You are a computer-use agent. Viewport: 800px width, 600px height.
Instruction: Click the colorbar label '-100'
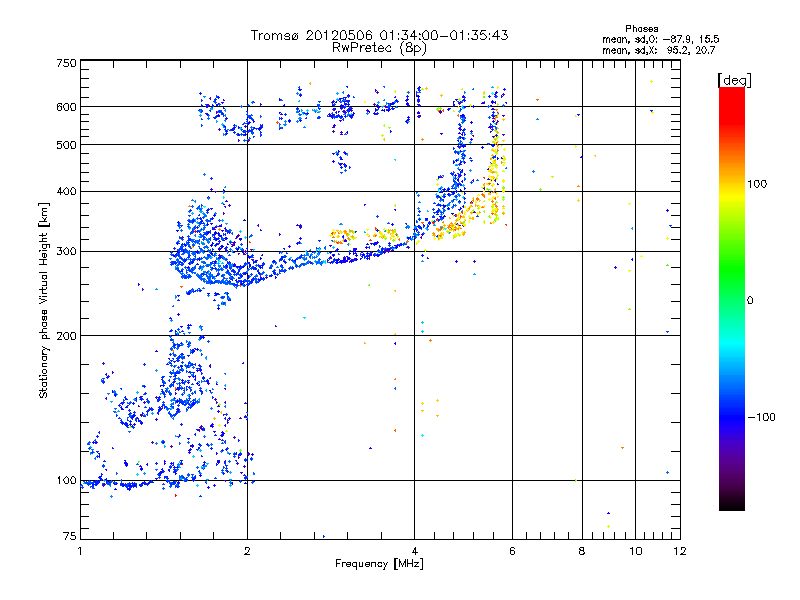(761, 417)
